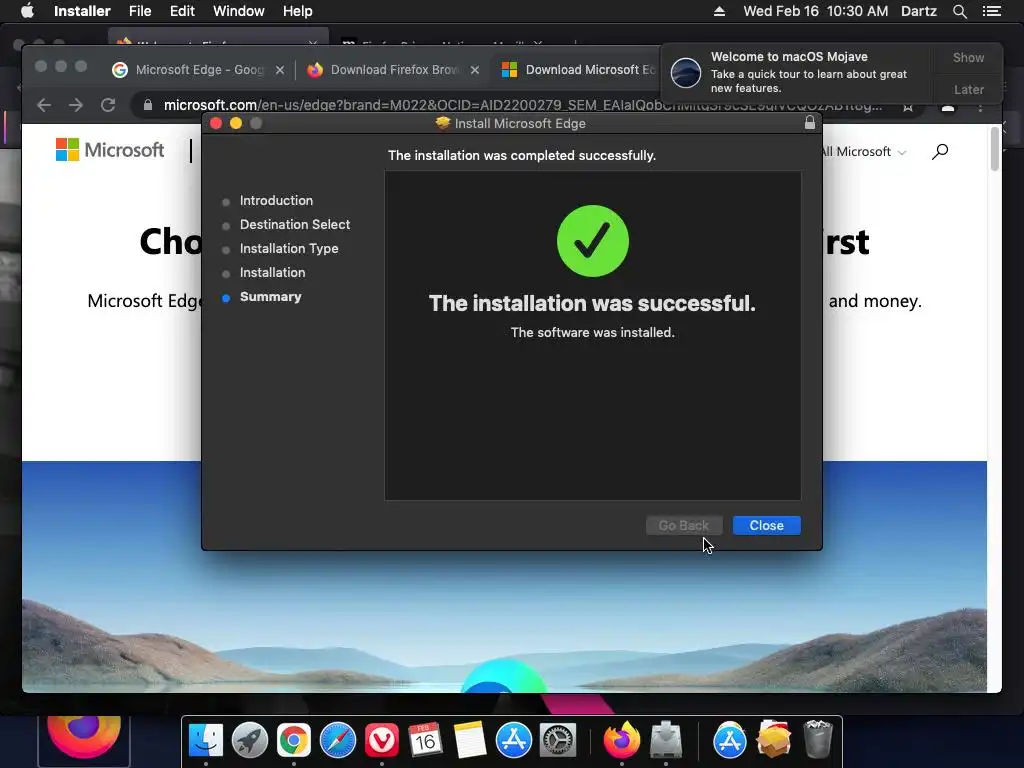Open the Help menu
Screen dimensions: 1024x768
tap(297, 11)
